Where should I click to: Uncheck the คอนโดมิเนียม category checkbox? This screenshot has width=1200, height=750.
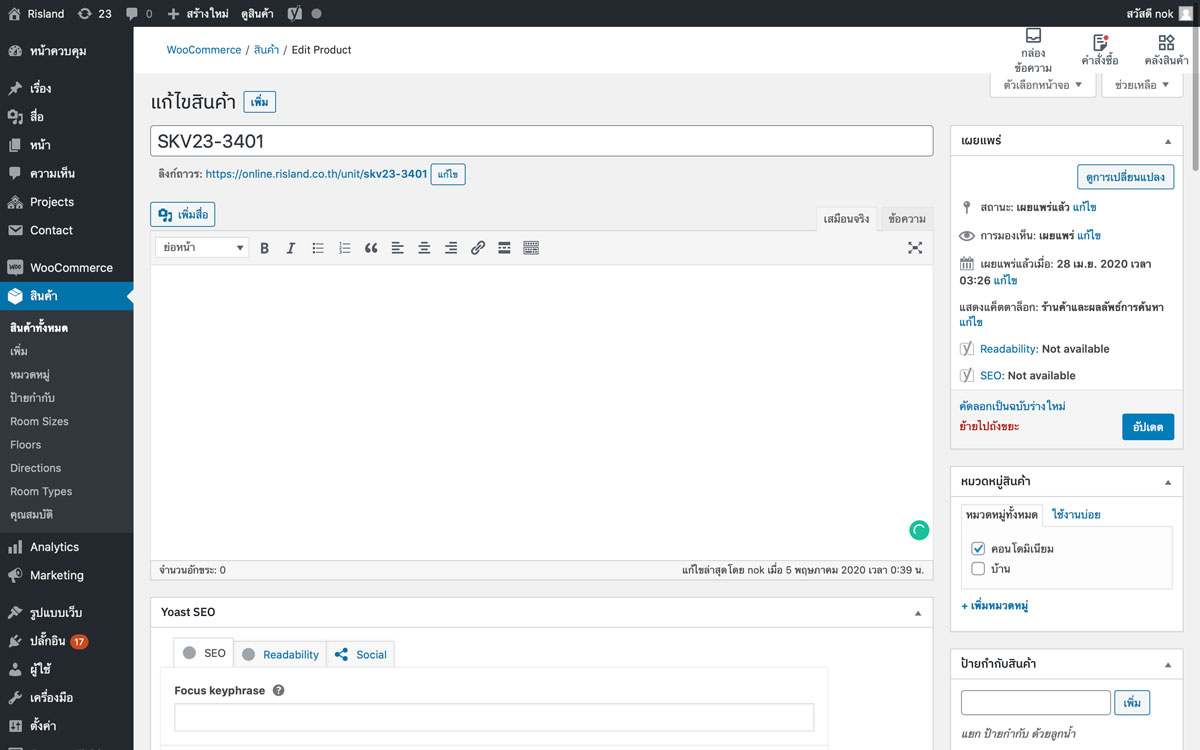point(978,549)
